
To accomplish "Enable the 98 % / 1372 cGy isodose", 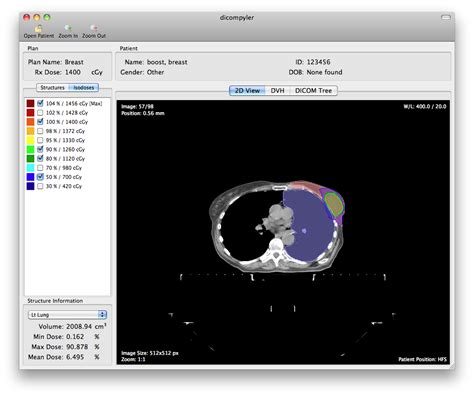I will [x=40, y=131].
